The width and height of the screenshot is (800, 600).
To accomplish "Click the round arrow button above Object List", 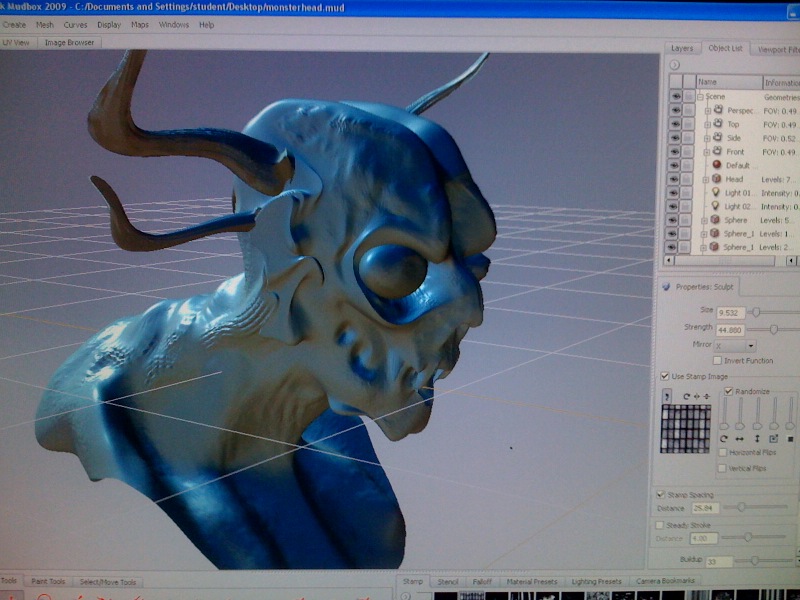I will tap(674, 65).
